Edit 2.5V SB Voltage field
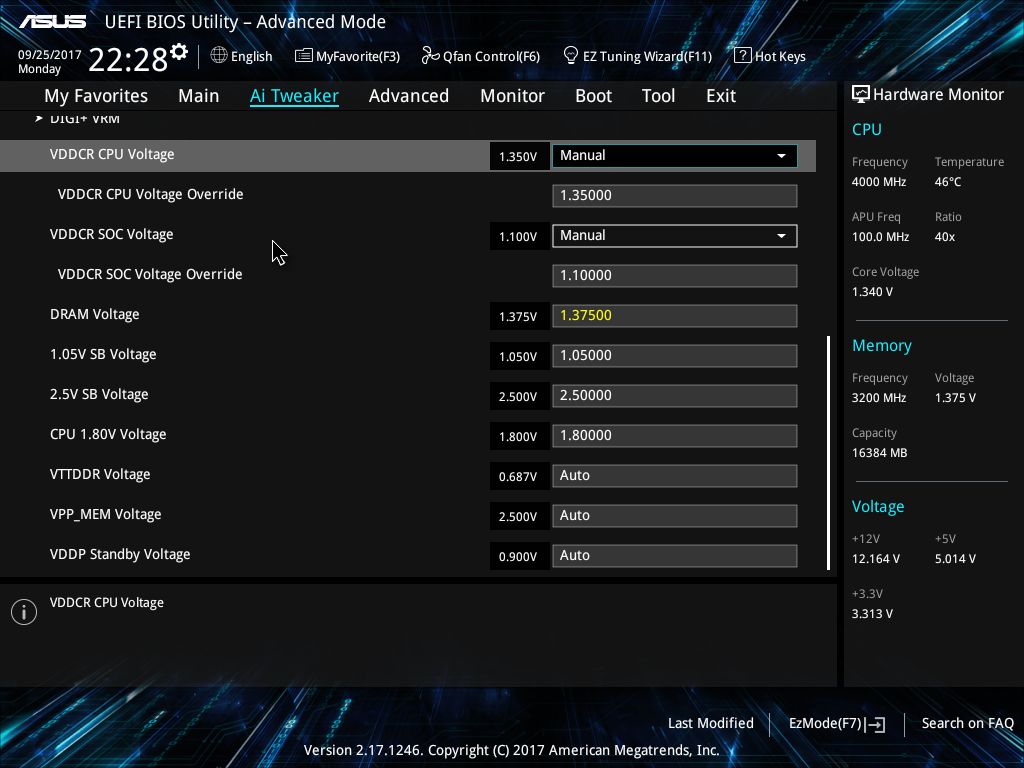This screenshot has width=1024, height=768. [675, 396]
